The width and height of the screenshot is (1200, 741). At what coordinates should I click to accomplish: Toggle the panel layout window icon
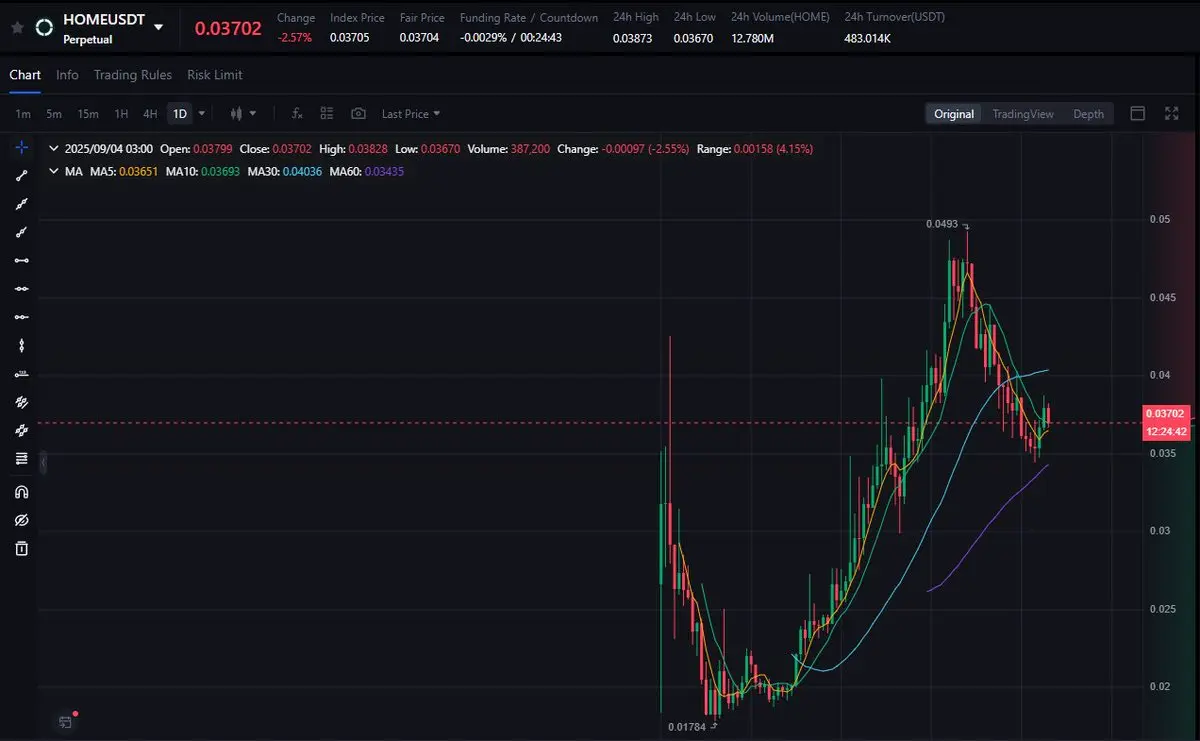[x=1138, y=113]
